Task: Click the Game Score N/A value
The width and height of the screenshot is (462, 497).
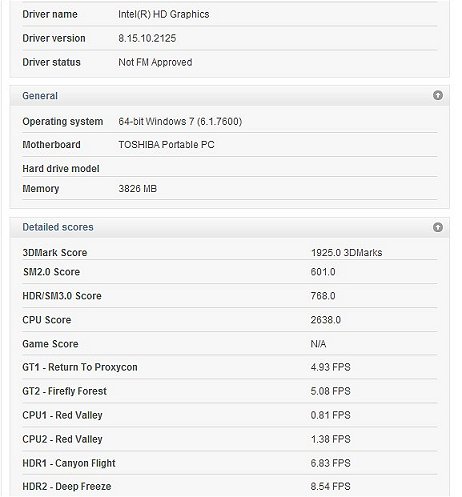Action: [318, 344]
